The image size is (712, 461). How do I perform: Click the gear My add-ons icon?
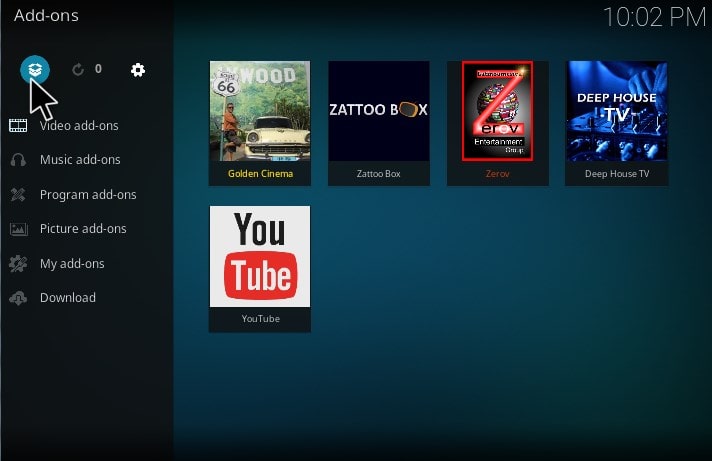click(18, 263)
